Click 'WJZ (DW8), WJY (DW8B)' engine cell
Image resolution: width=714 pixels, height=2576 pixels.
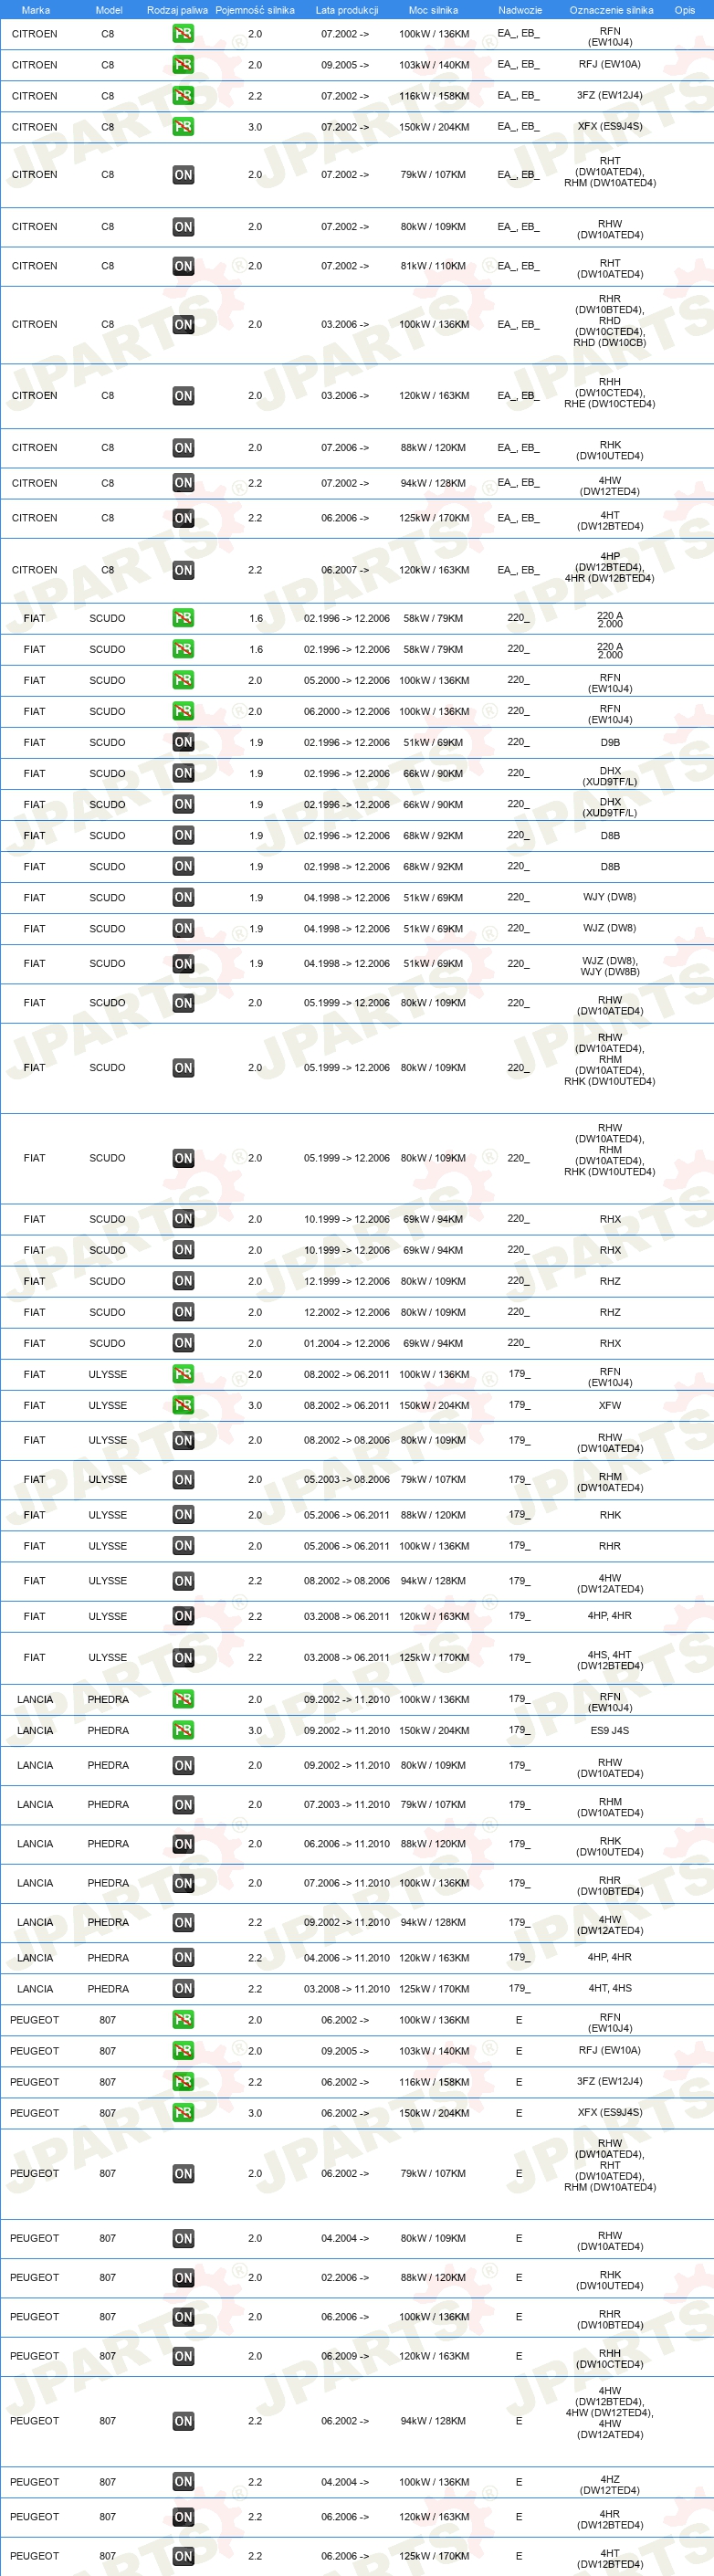[610, 966]
